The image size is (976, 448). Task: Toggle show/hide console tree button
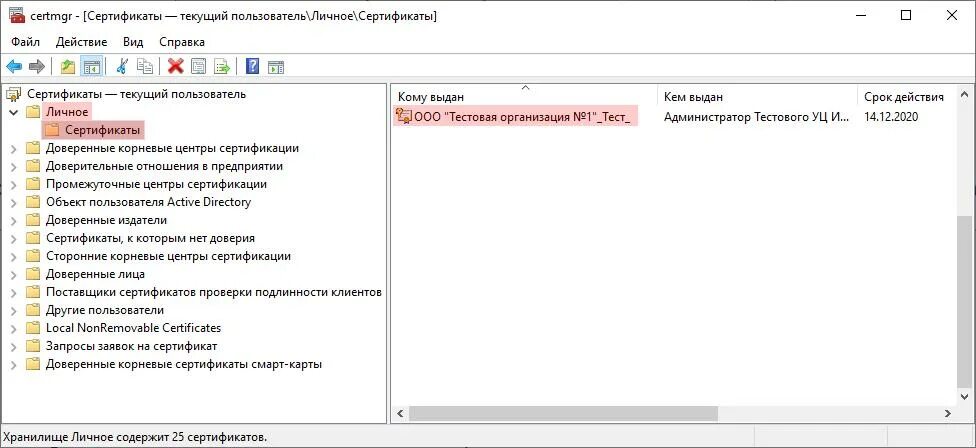pos(92,66)
